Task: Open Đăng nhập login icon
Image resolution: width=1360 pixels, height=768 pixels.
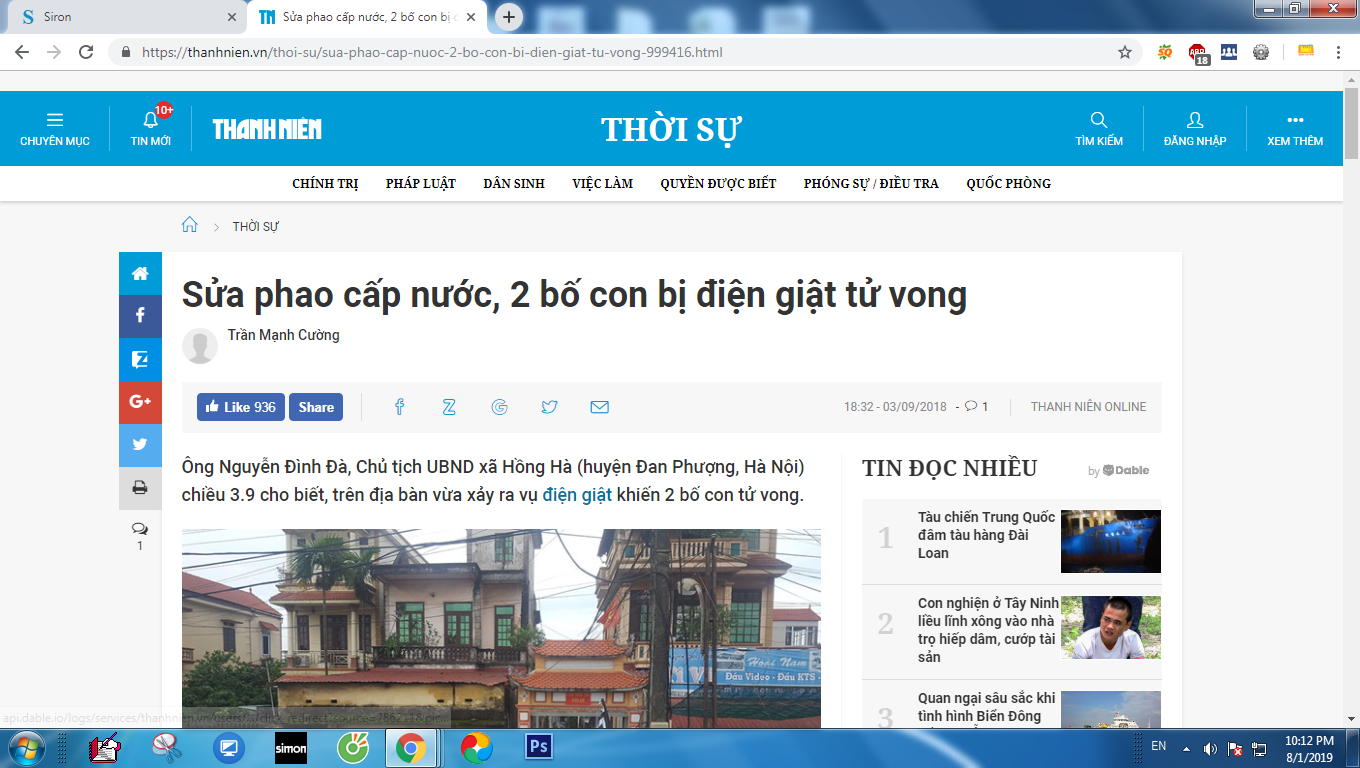Action: 1195,129
